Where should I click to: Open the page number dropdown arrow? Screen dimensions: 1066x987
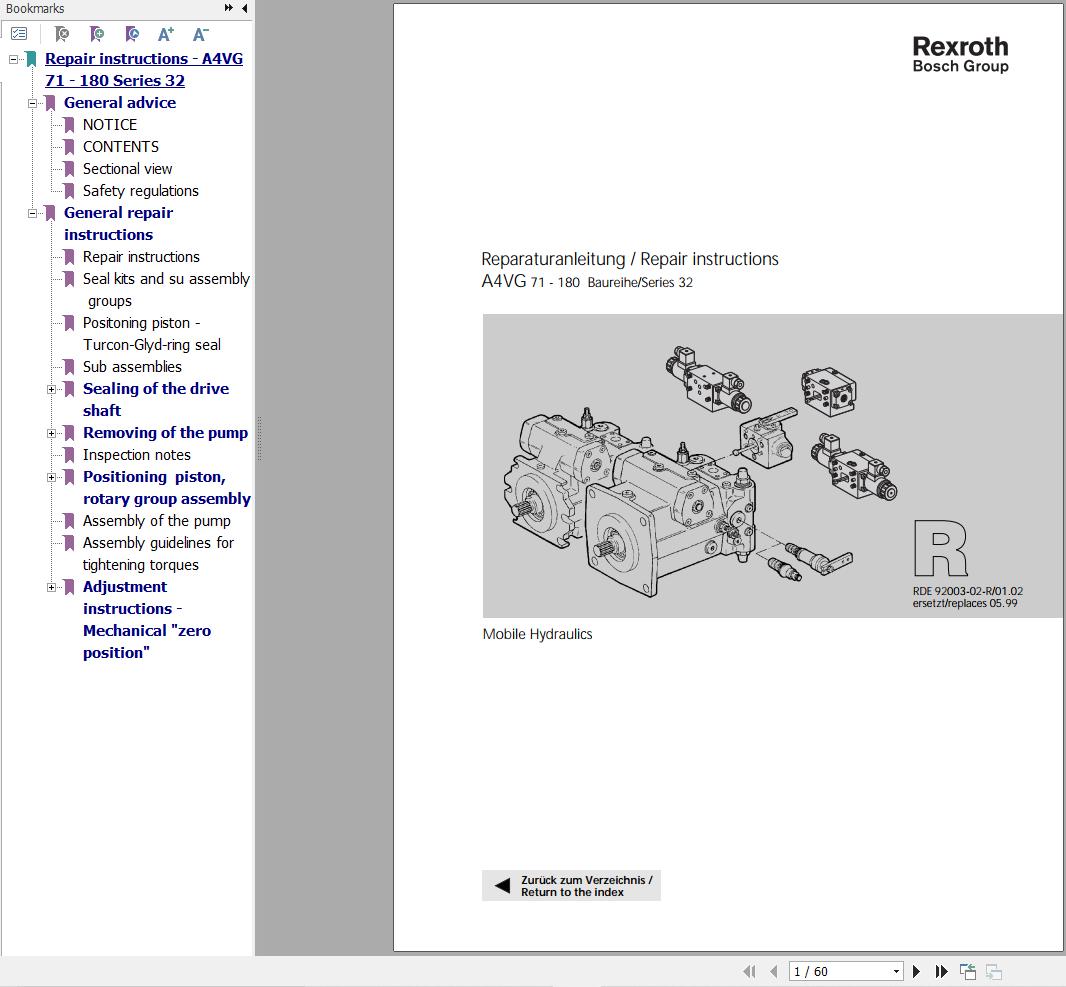pos(896,971)
